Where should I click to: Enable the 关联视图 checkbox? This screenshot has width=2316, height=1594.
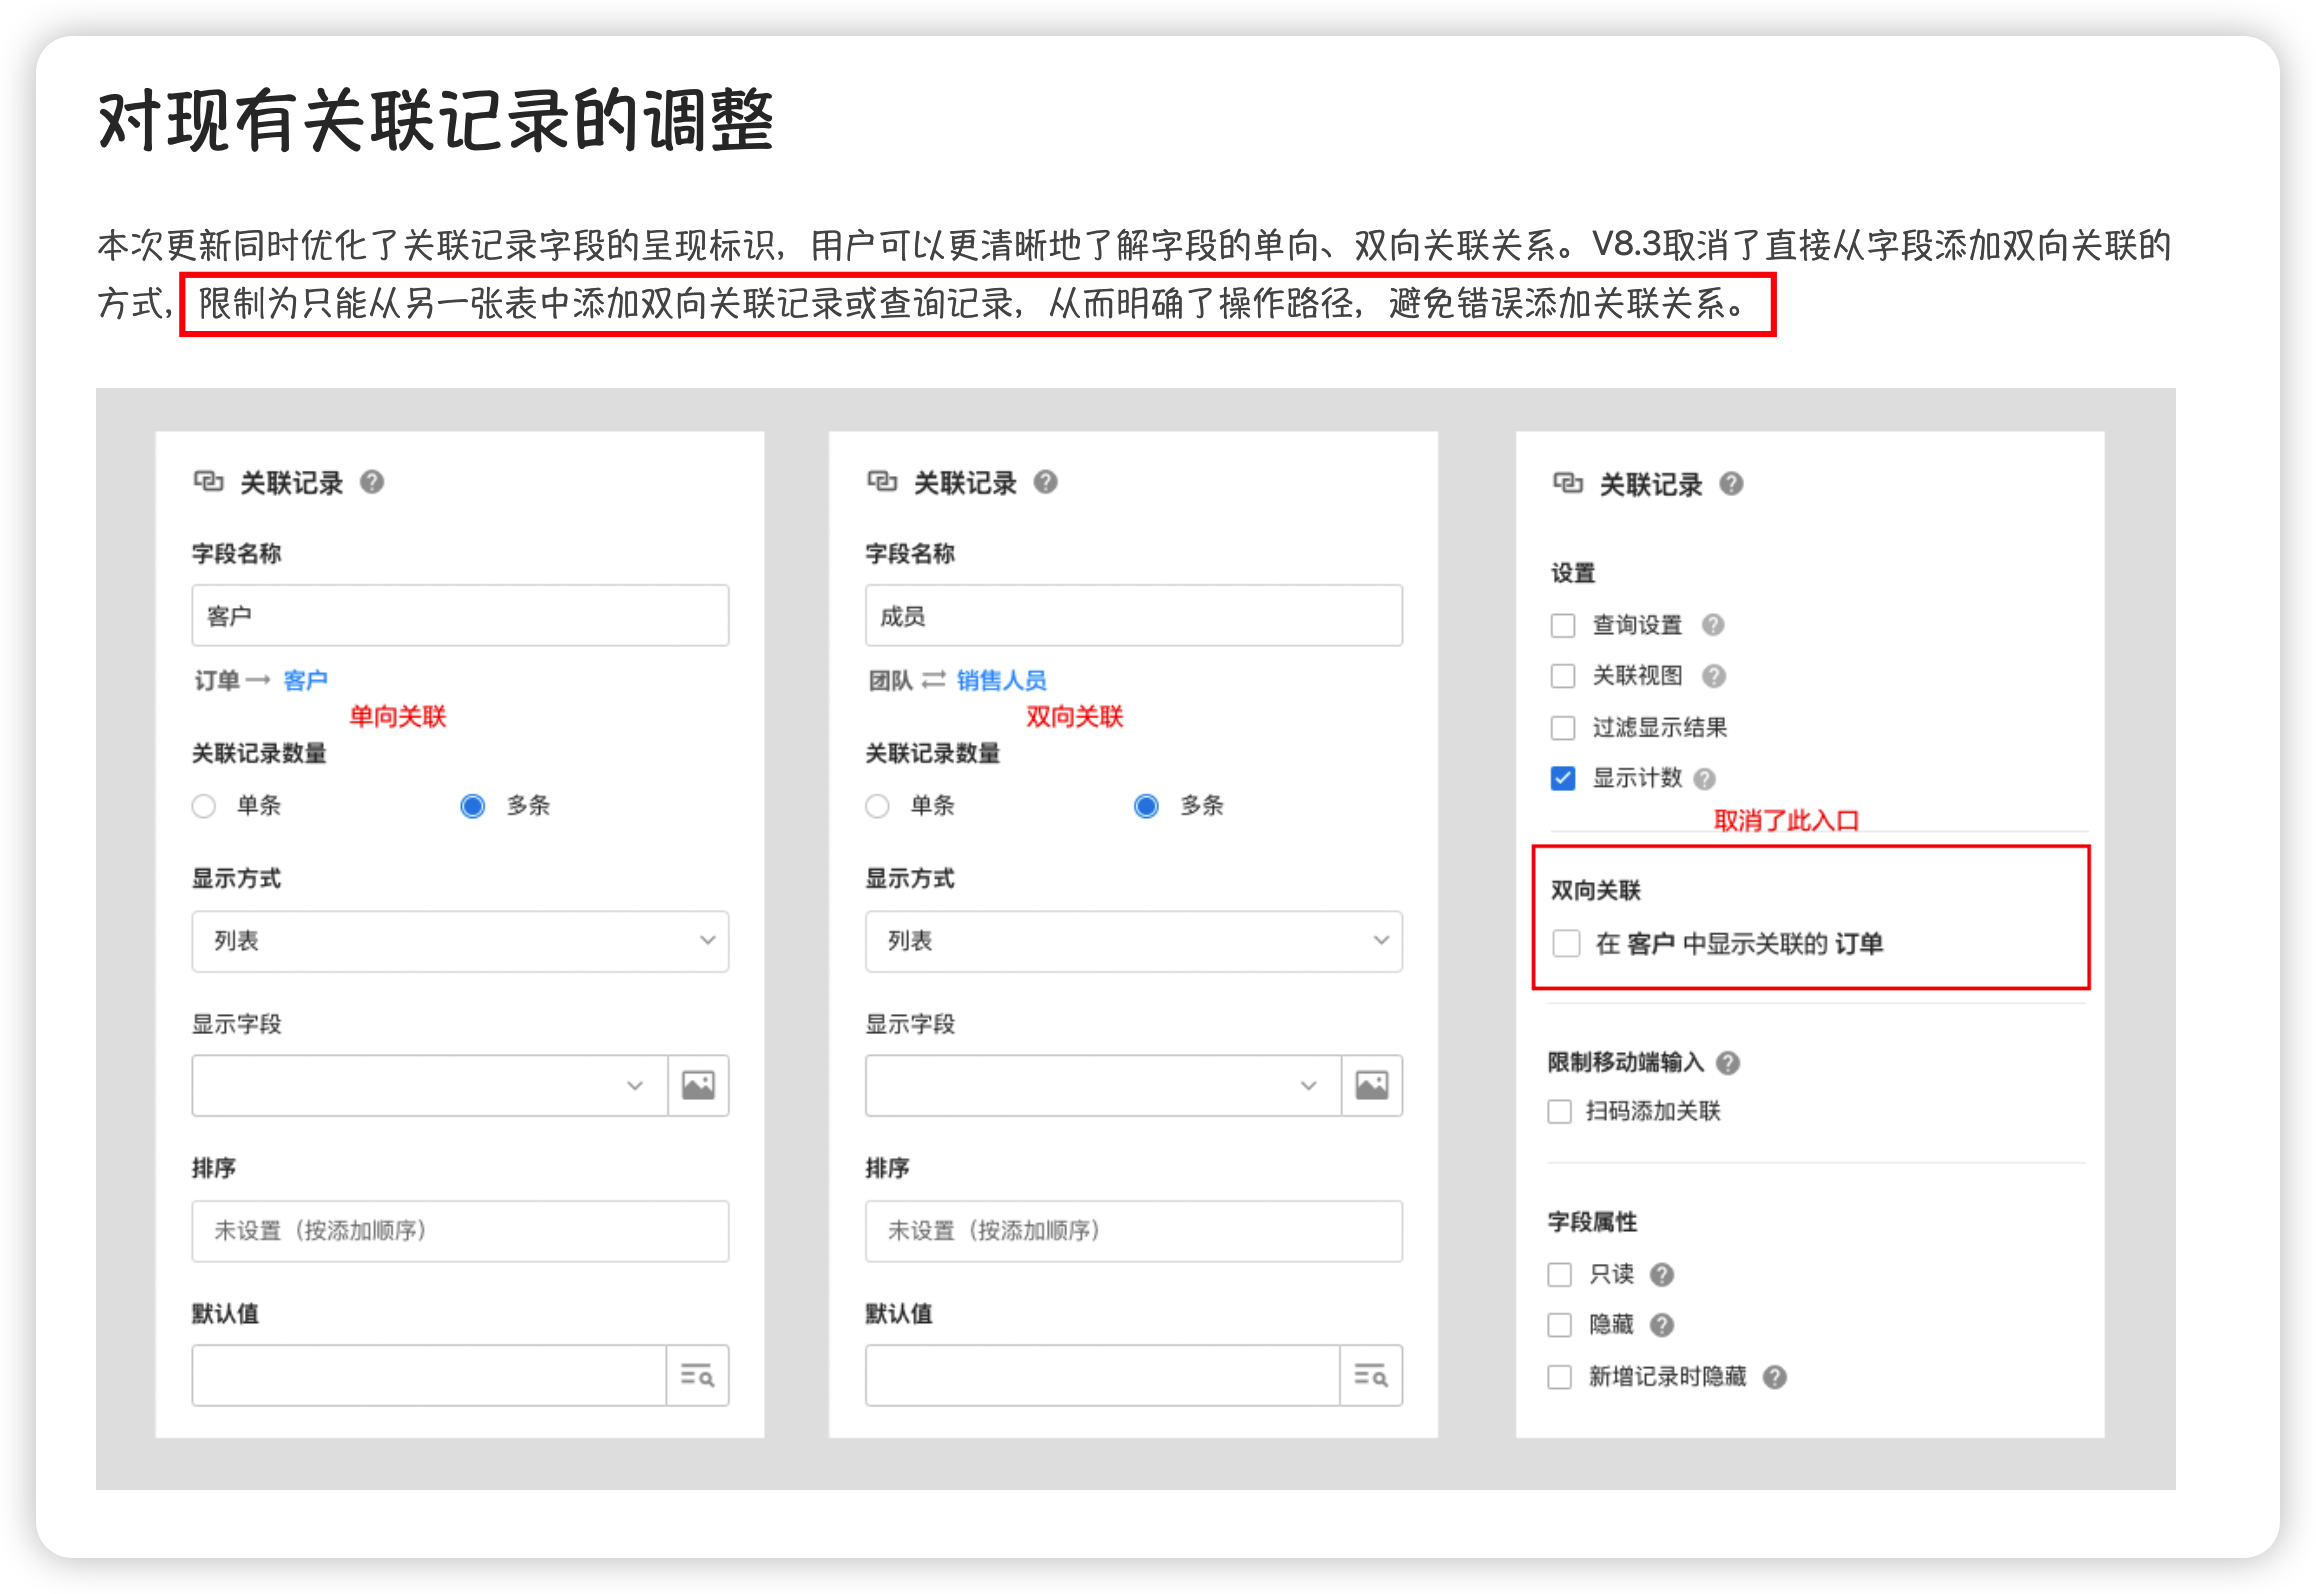tap(1563, 676)
